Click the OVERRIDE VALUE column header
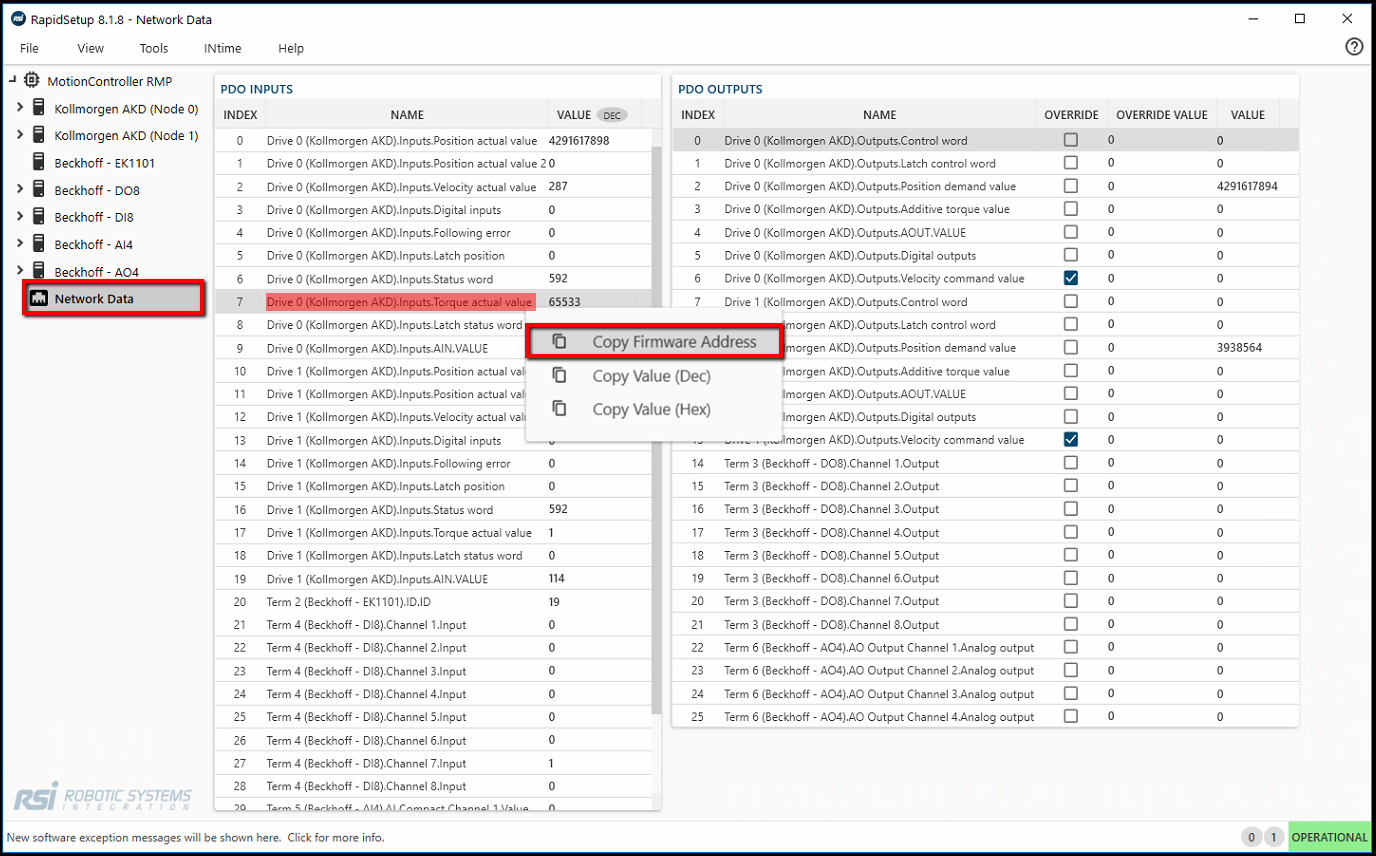1376x856 pixels. click(1162, 115)
